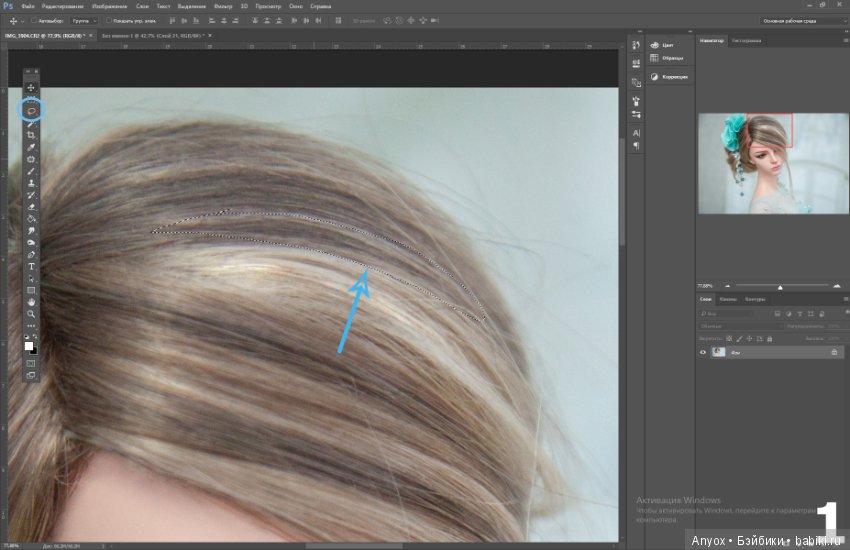The height and width of the screenshot is (550, 850).
Task: Open the Изображение menu
Action: click(110, 7)
